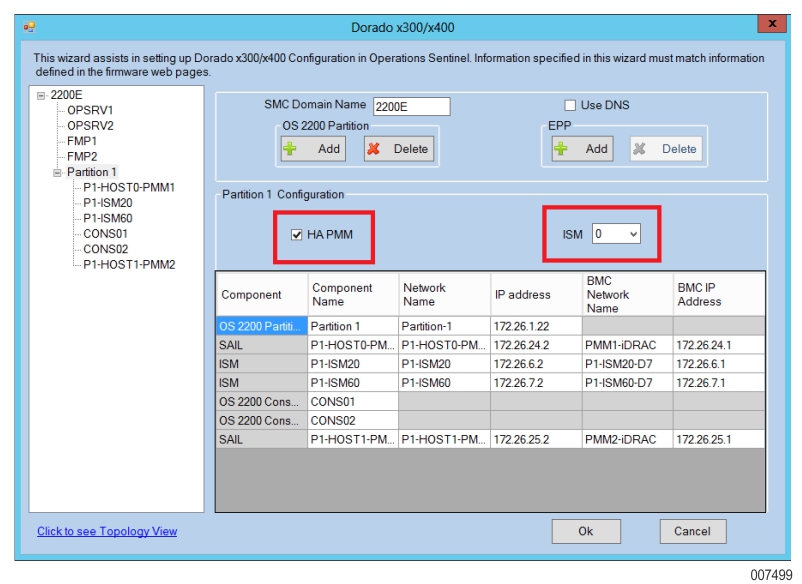Click the BMC IP cell 172.26.7.1
The height and width of the screenshot is (584, 802).
pos(719,383)
